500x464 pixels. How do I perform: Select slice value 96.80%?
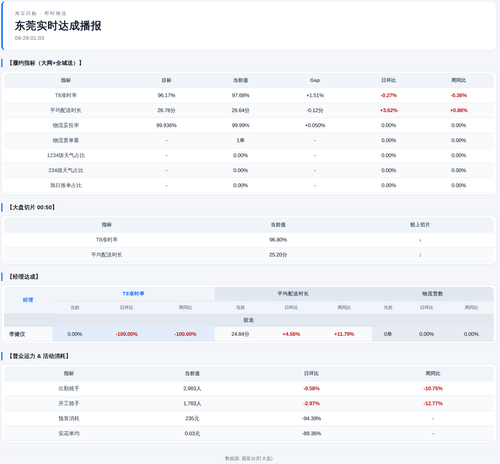coord(278,240)
